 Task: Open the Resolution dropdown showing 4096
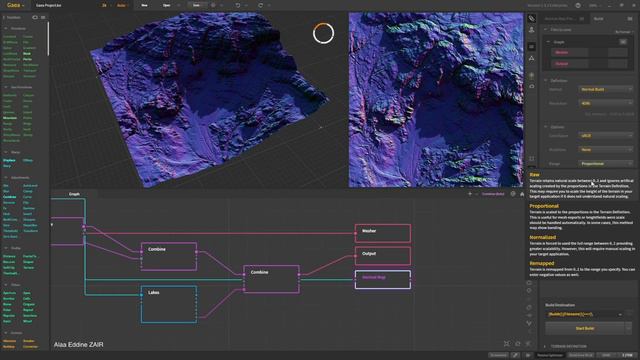tap(606, 104)
